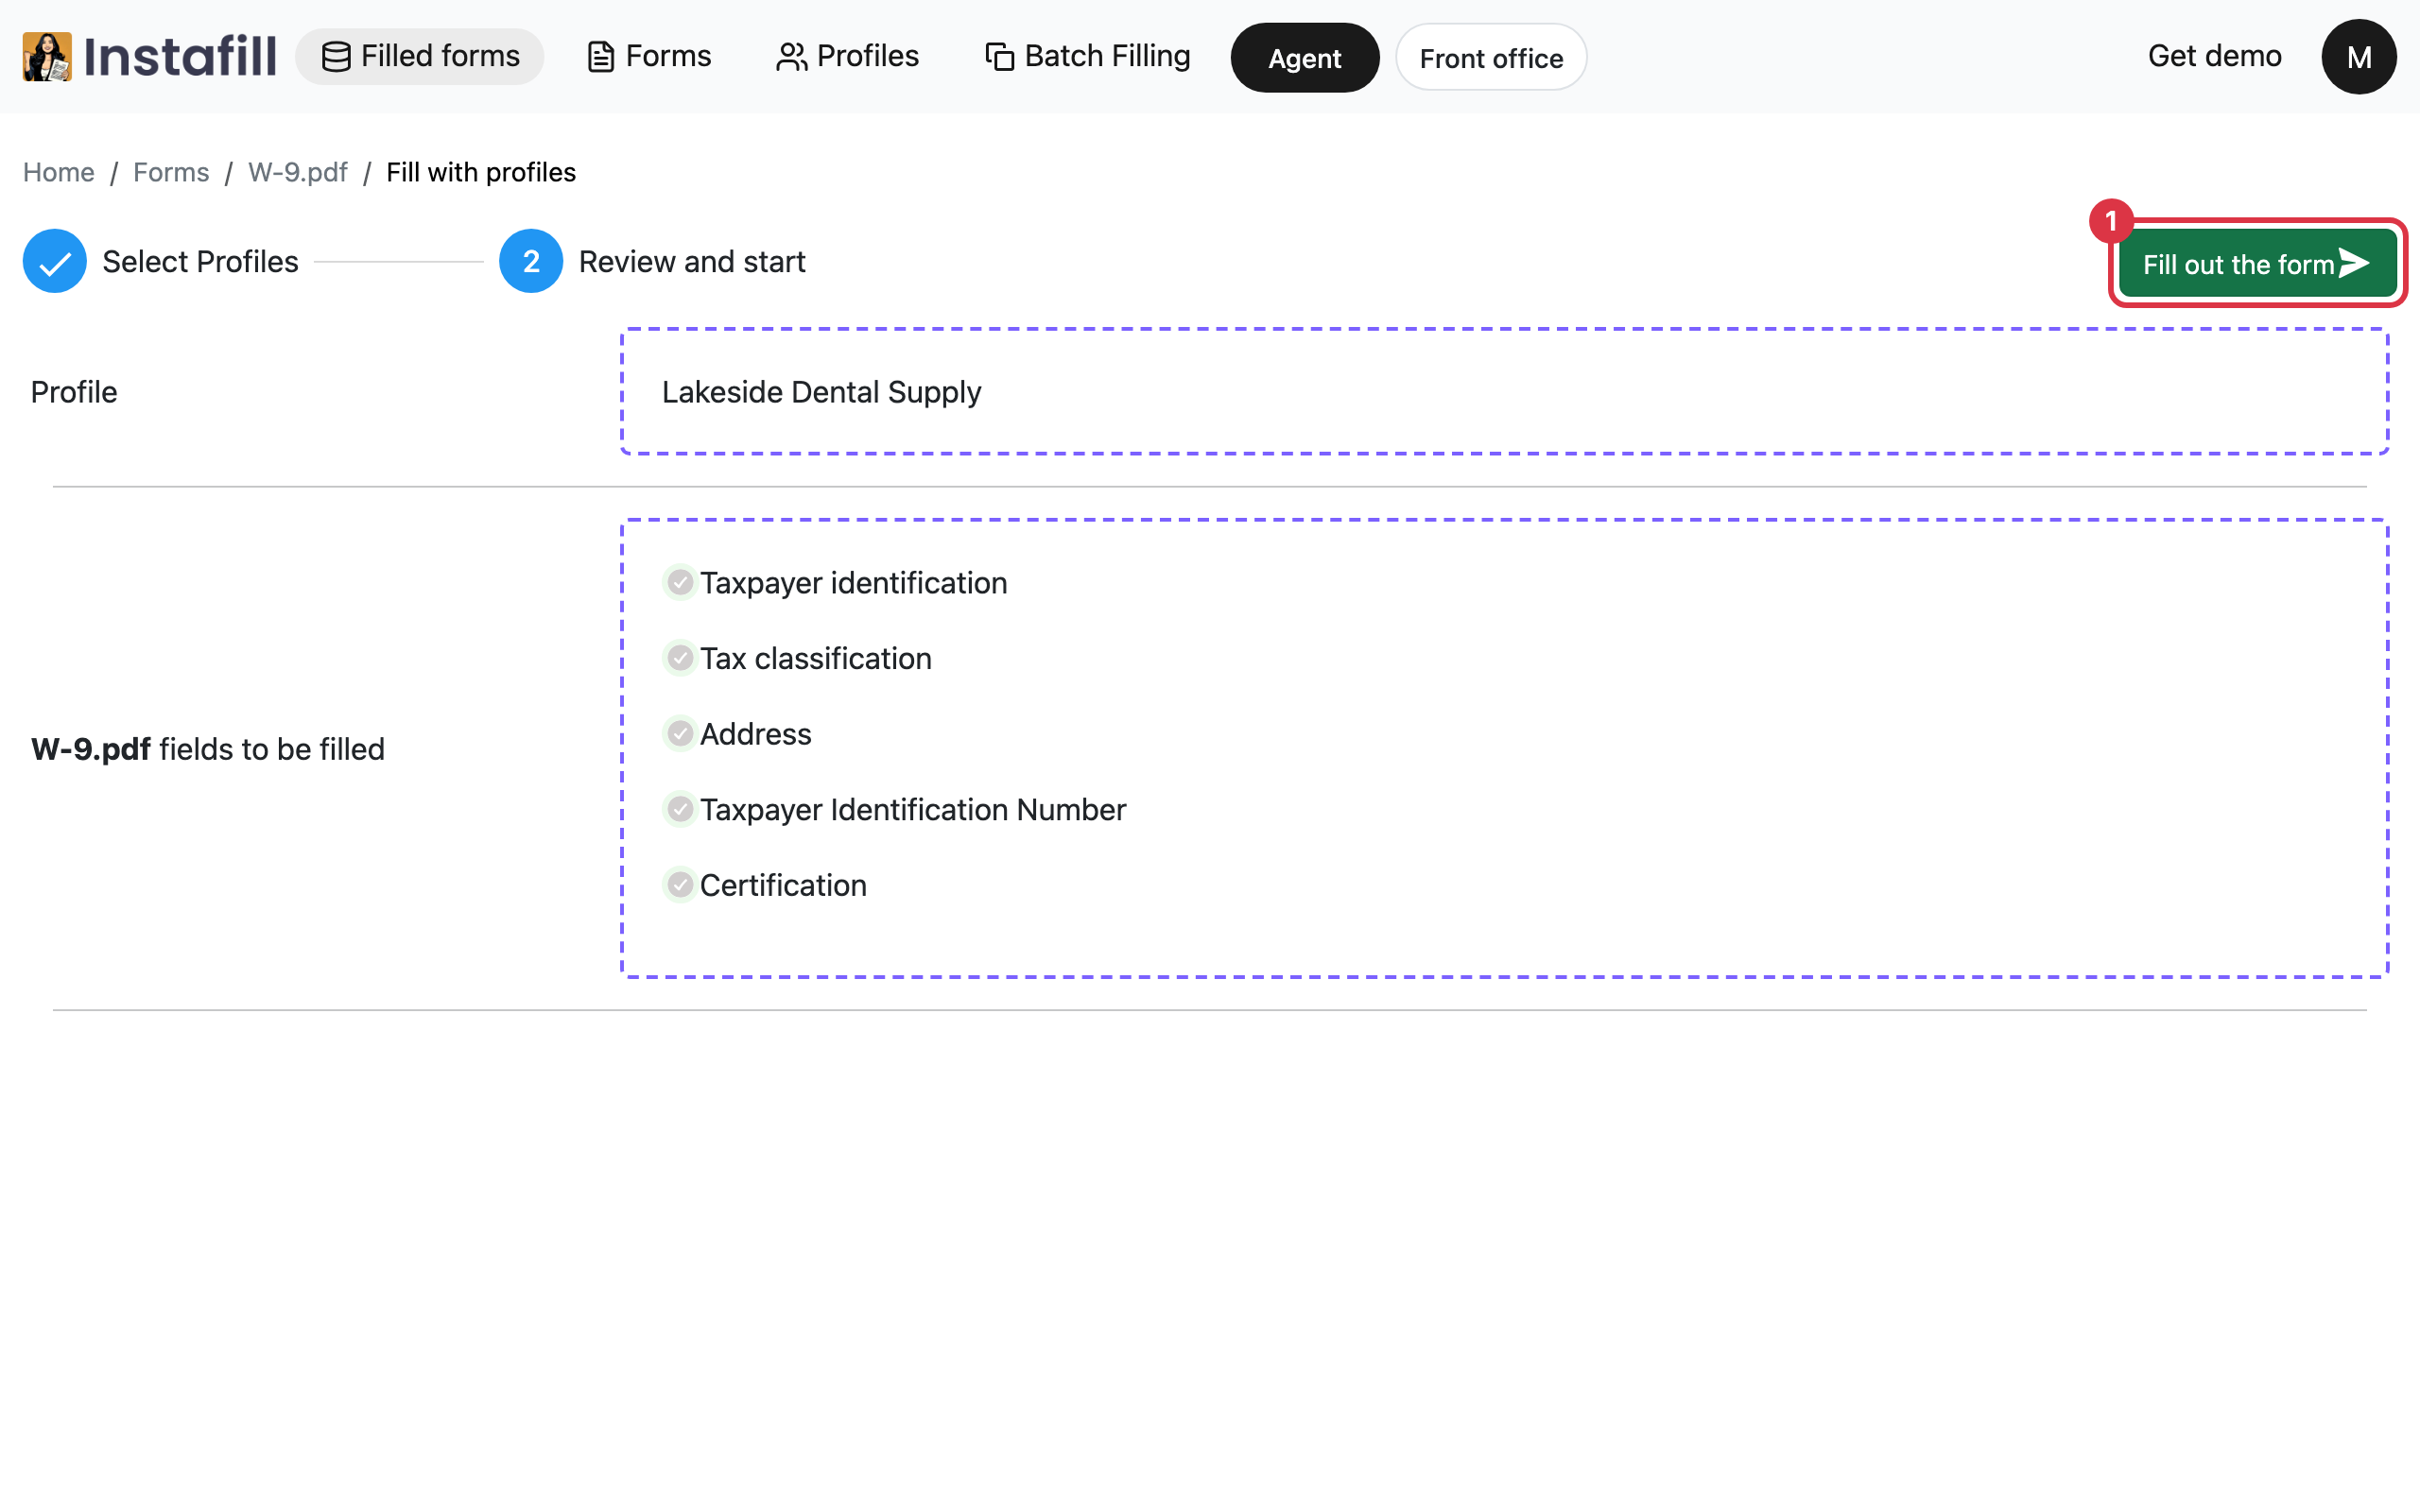The image size is (2420, 1512).
Task: Click the Get demo link
Action: click(2214, 56)
